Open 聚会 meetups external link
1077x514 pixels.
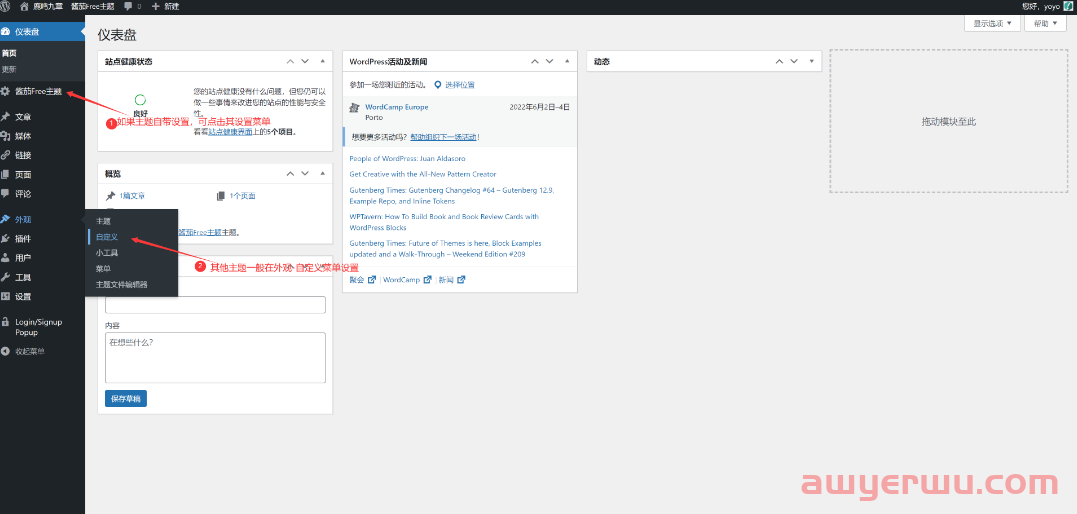[x=363, y=280]
